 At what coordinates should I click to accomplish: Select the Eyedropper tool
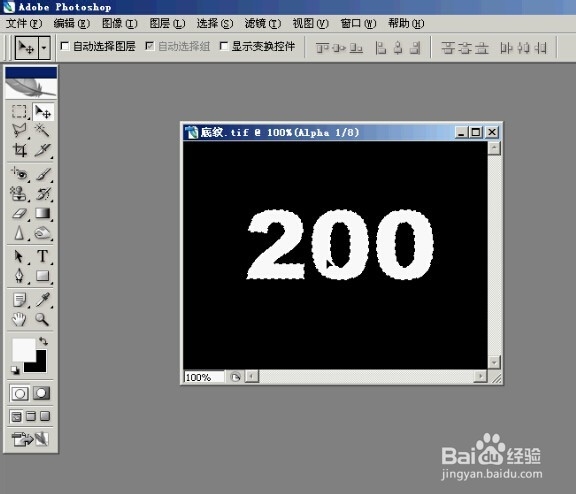click(x=43, y=300)
